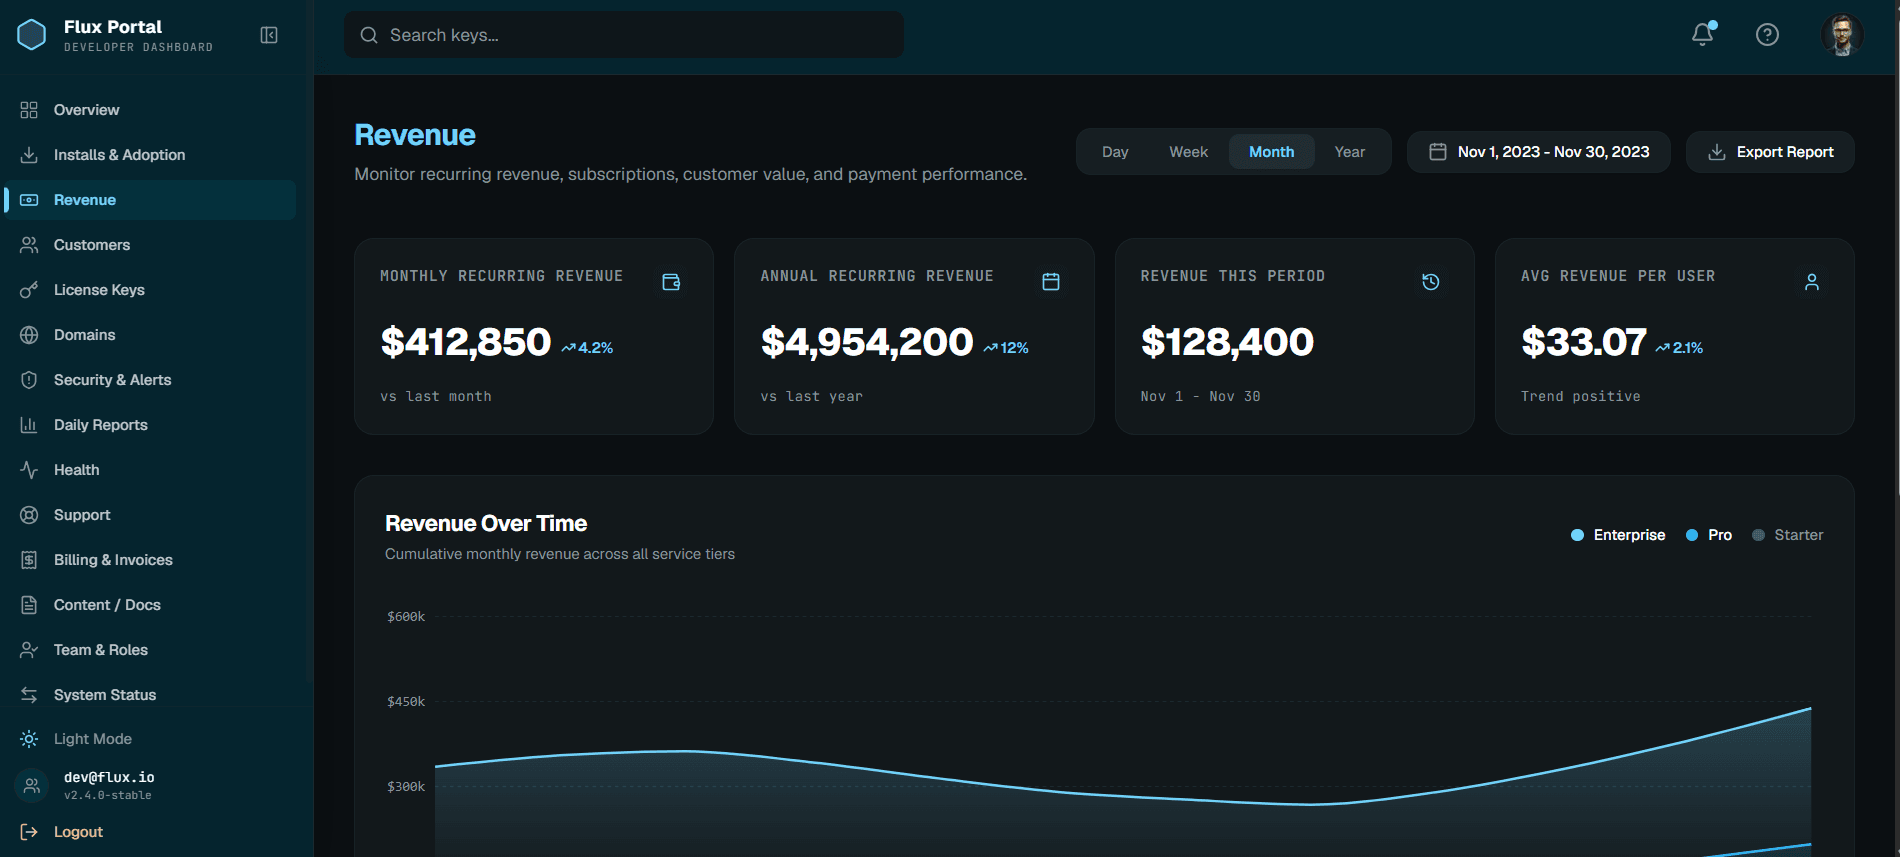1900x857 pixels.
Task: Click the Security & Alerts shield icon
Action: tap(29, 380)
